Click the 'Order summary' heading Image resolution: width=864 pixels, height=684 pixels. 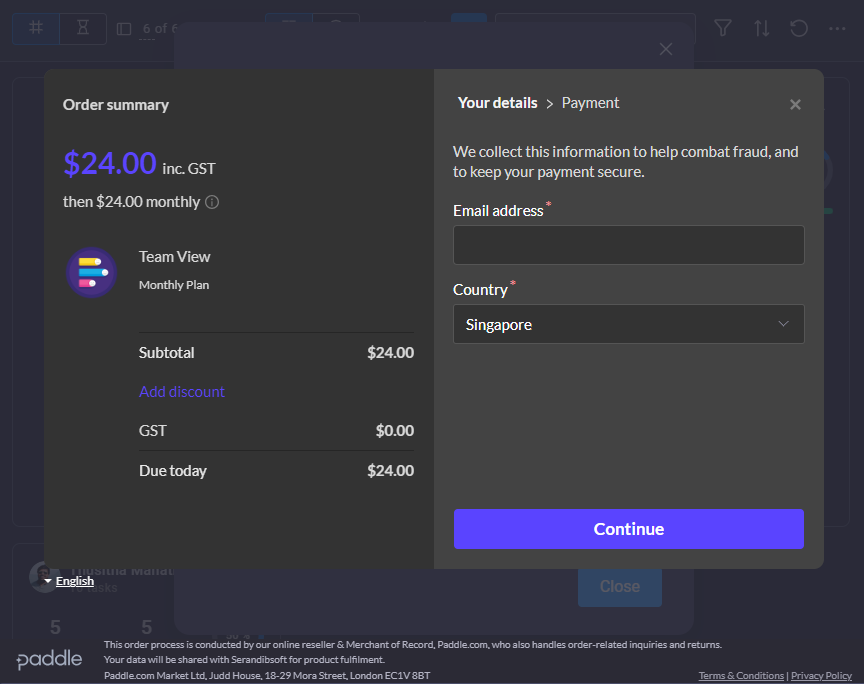pos(116,105)
